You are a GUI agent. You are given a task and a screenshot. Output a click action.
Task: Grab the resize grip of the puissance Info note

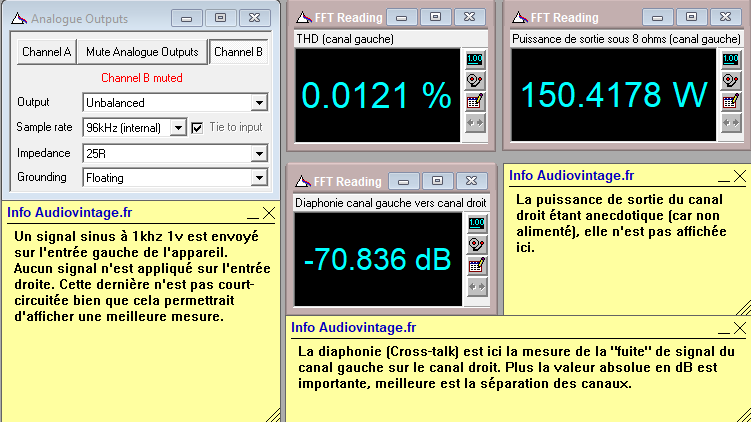click(x=743, y=308)
